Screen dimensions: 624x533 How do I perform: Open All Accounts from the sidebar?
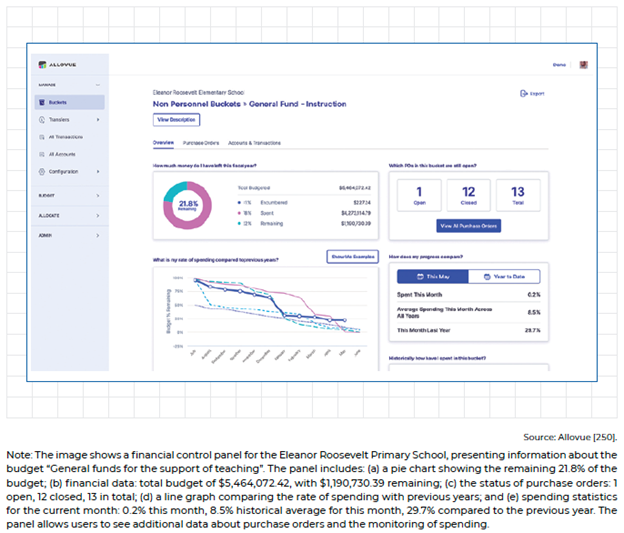[x=60, y=155]
